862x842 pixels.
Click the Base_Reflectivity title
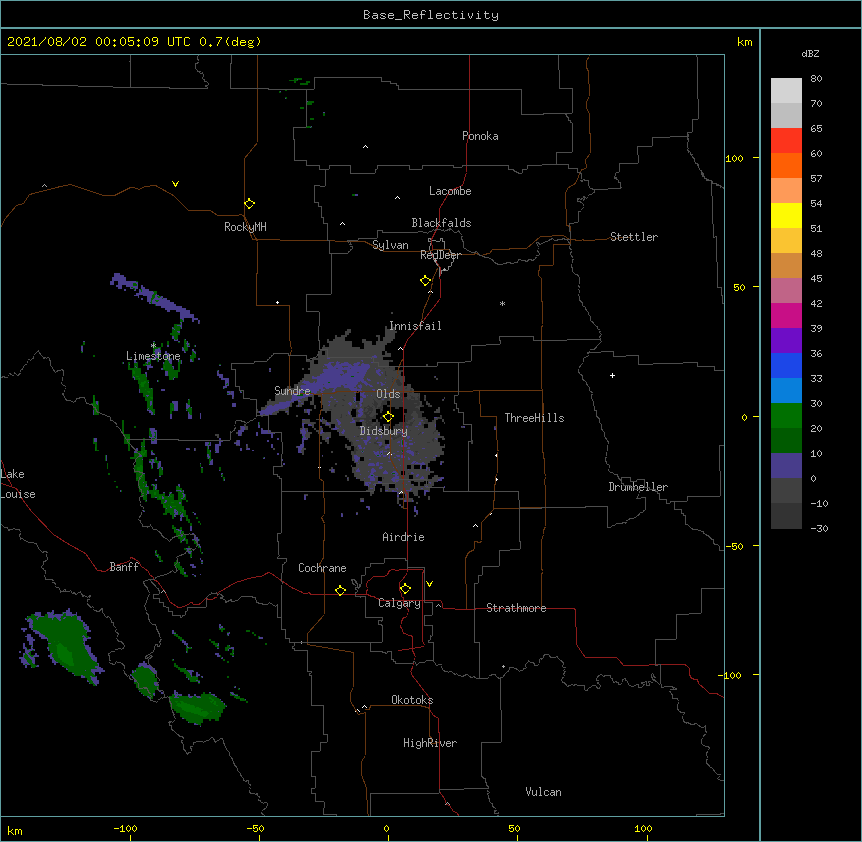coord(431,15)
